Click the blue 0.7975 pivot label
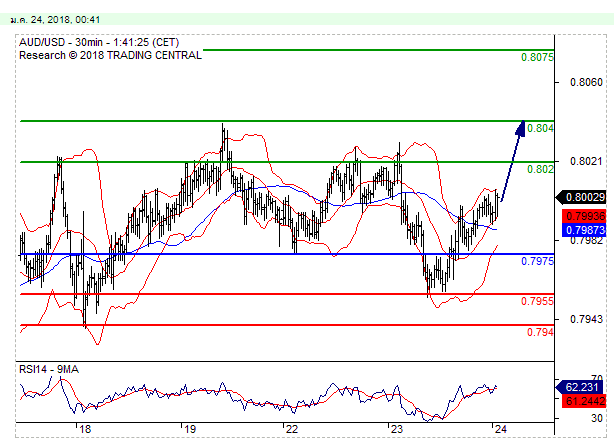The width and height of the screenshot is (614, 443). [537, 261]
